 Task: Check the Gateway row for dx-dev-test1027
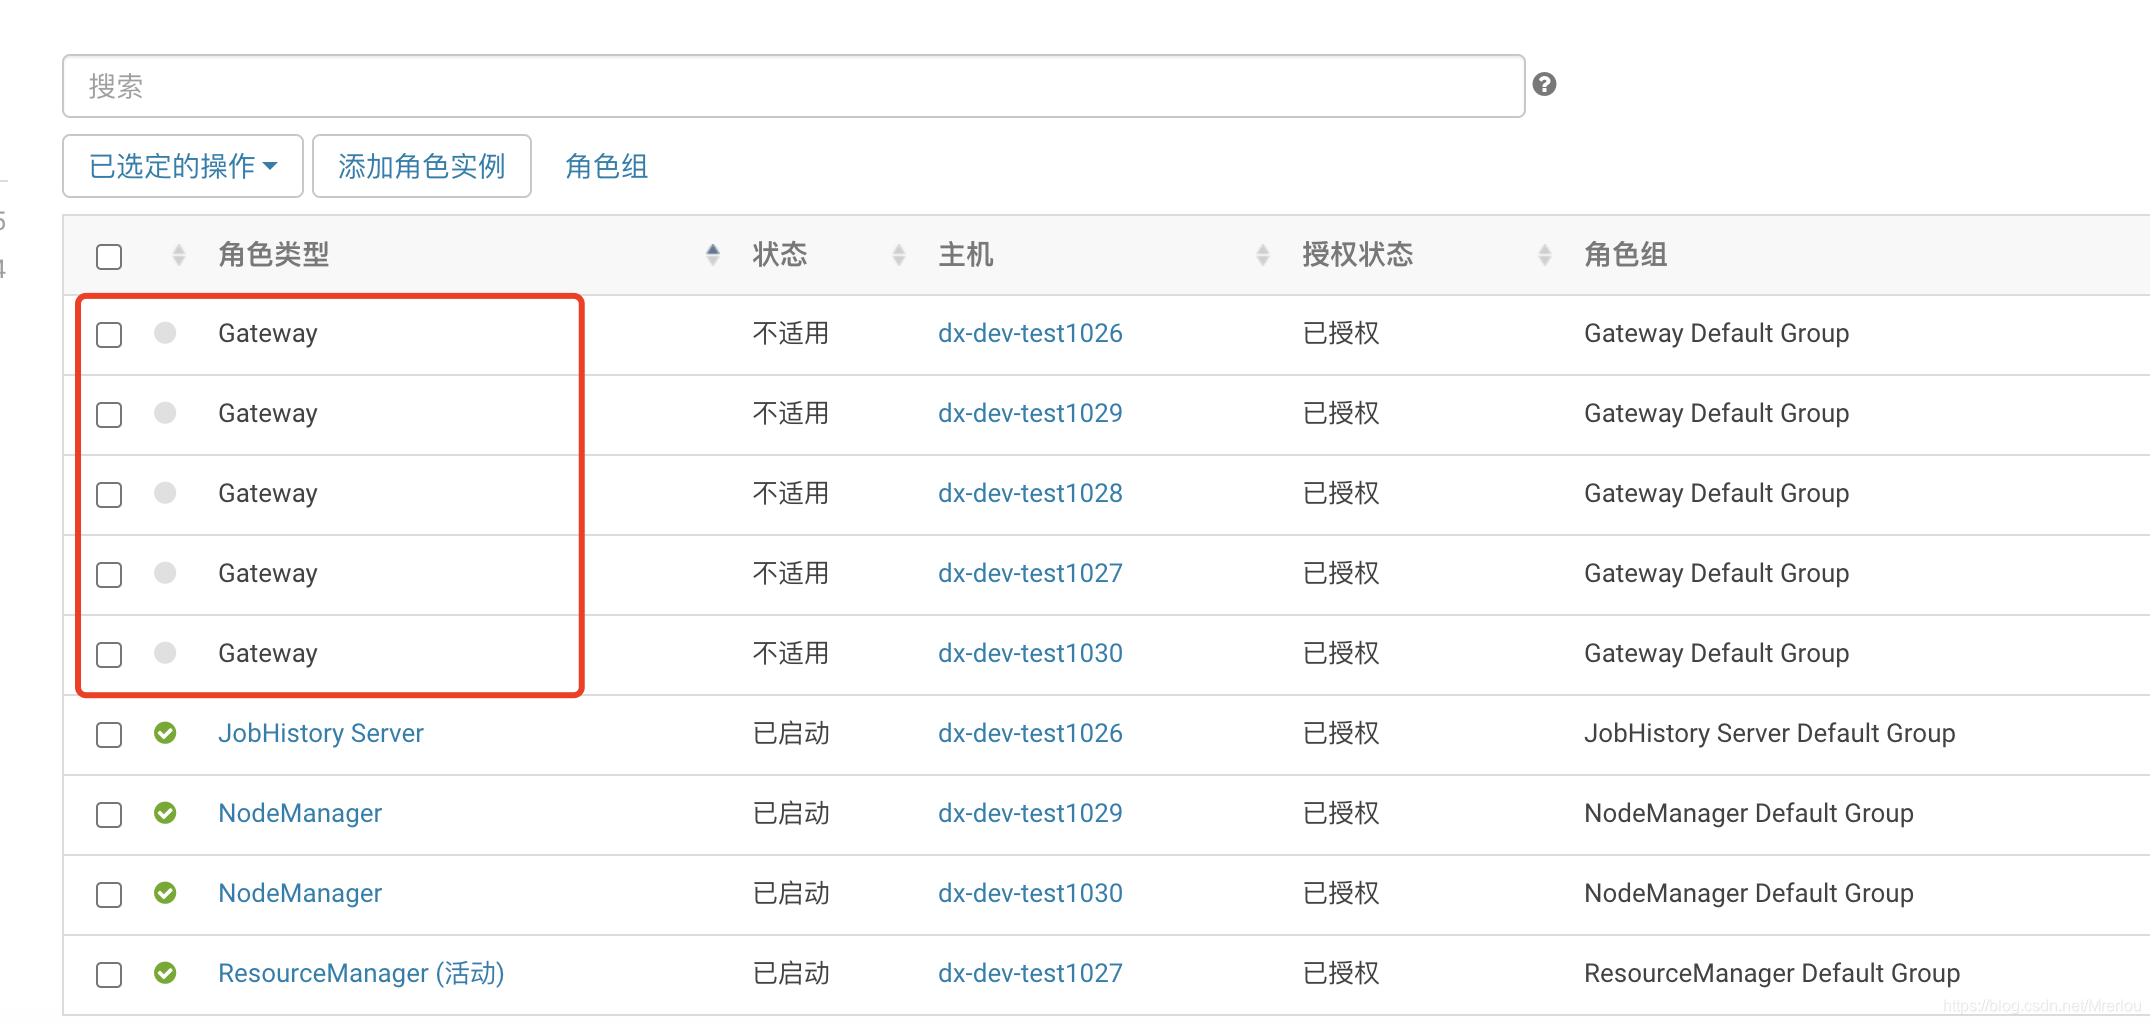[x=109, y=575]
